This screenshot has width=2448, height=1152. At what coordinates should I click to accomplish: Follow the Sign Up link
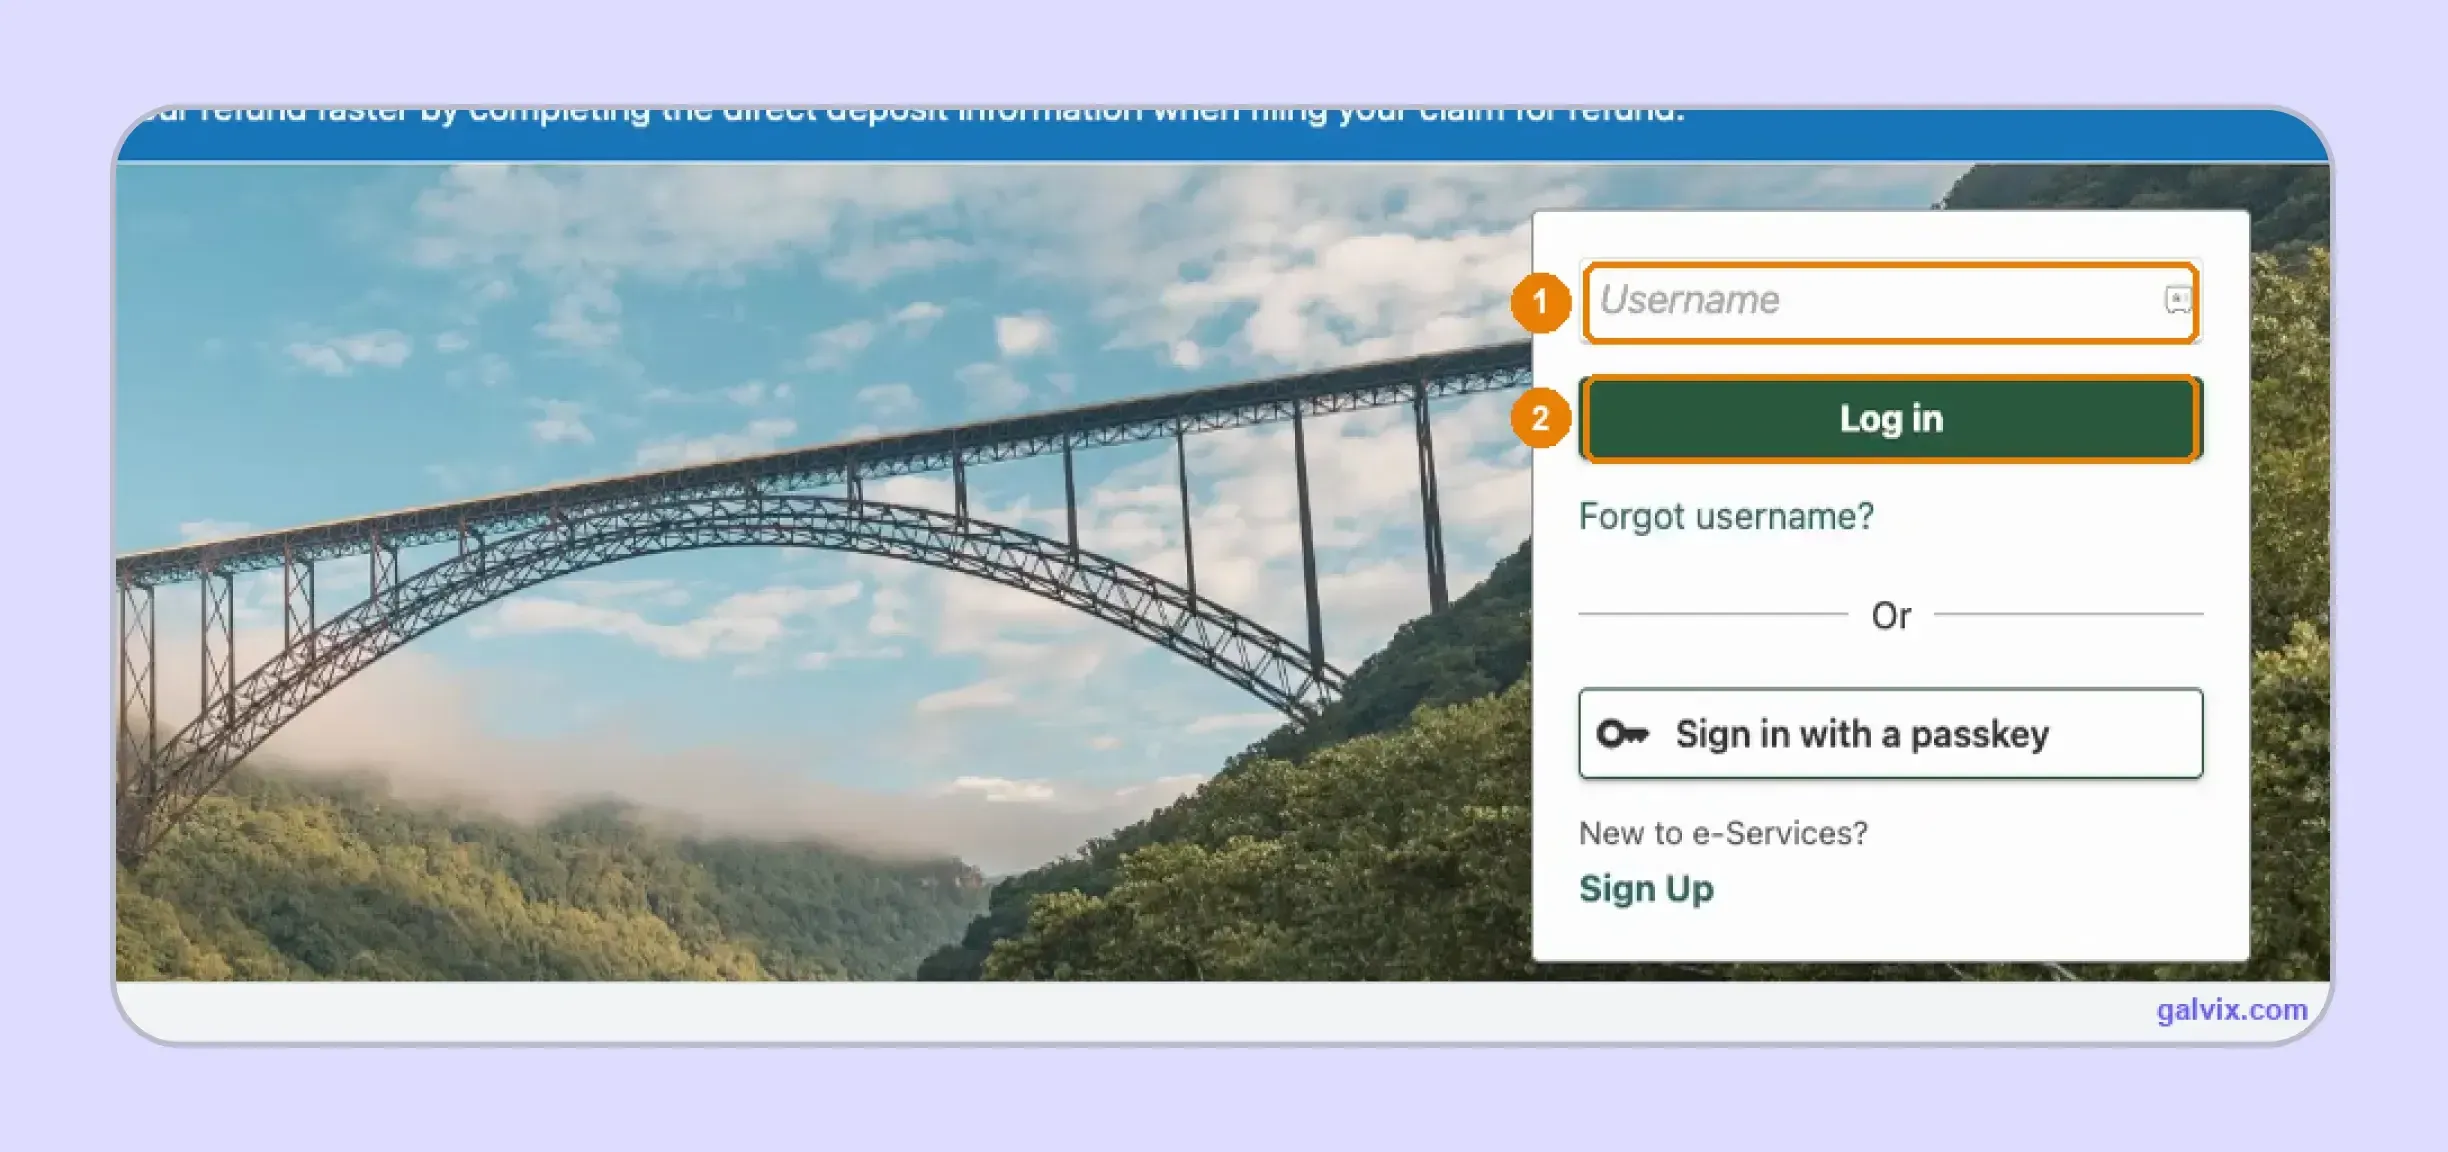click(1646, 889)
